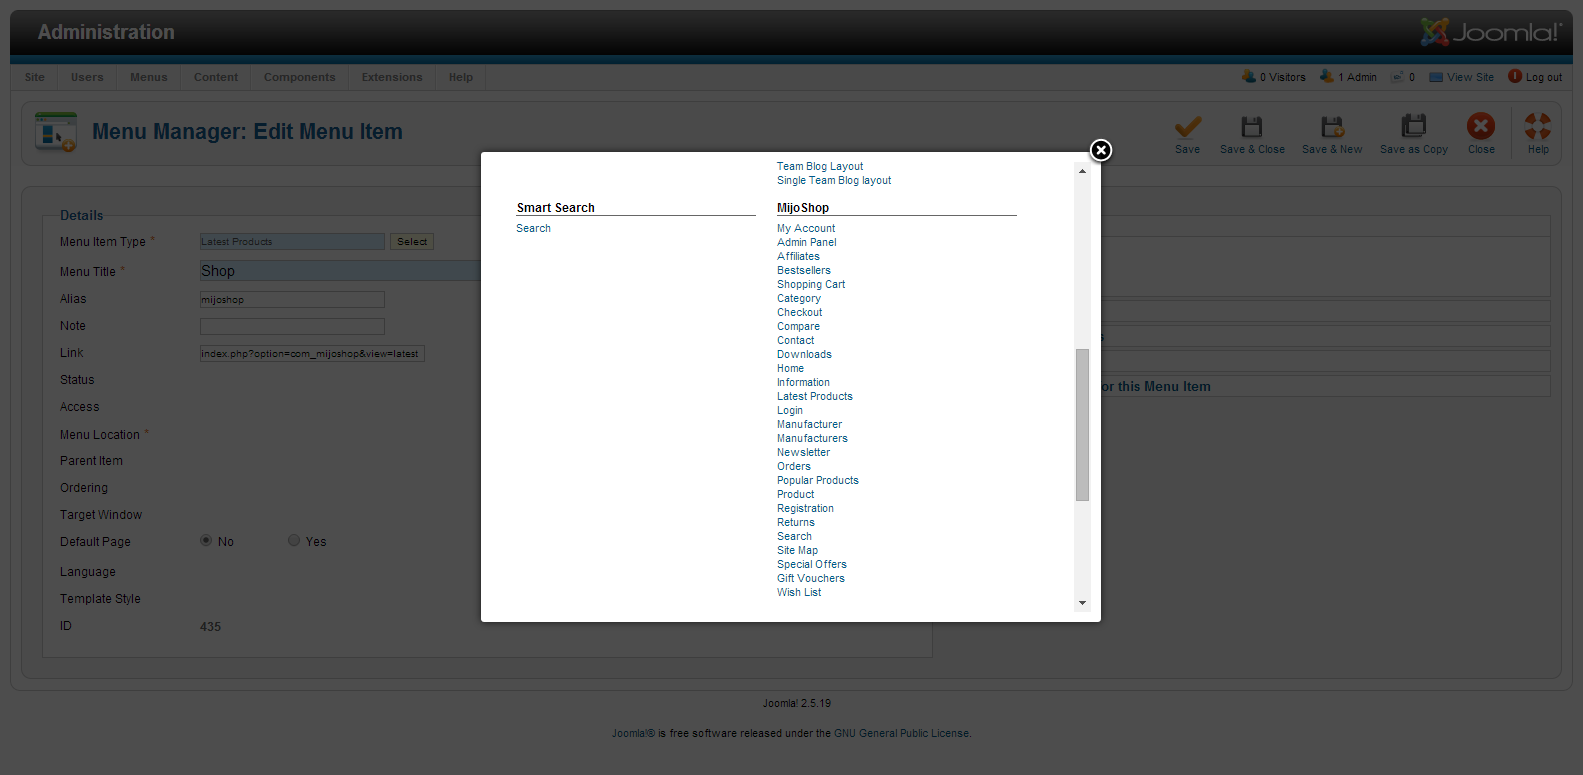Click the Menu Manager header icon
This screenshot has height=775, width=1583.
click(x=56, y=132)
